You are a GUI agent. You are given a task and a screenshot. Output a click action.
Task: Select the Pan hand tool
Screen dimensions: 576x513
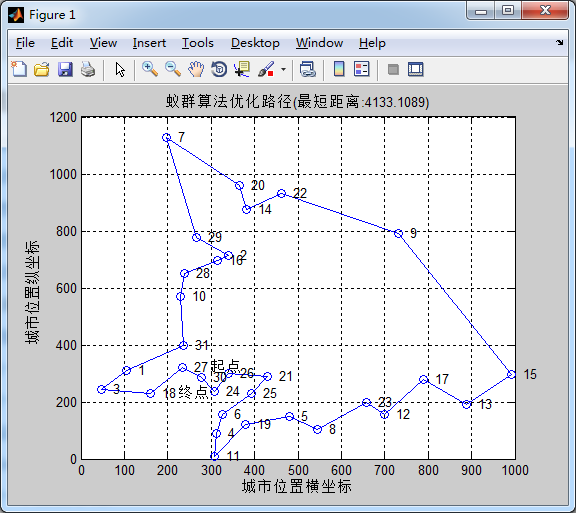[x=196, y=69]
